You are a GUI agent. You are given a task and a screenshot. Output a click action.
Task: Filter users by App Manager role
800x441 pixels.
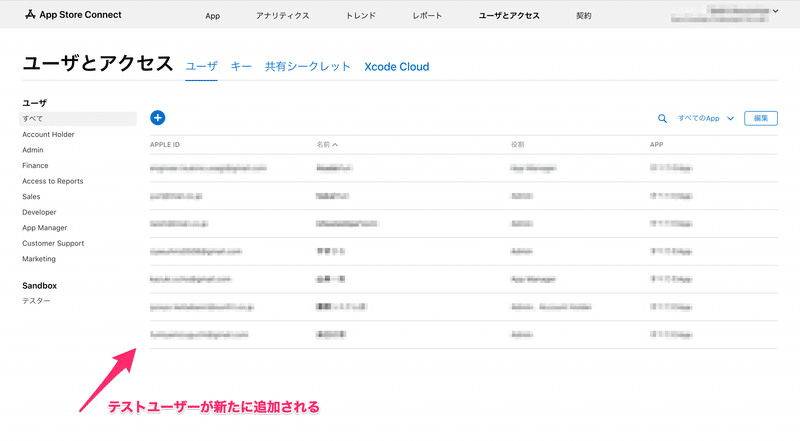coord(44,228)
